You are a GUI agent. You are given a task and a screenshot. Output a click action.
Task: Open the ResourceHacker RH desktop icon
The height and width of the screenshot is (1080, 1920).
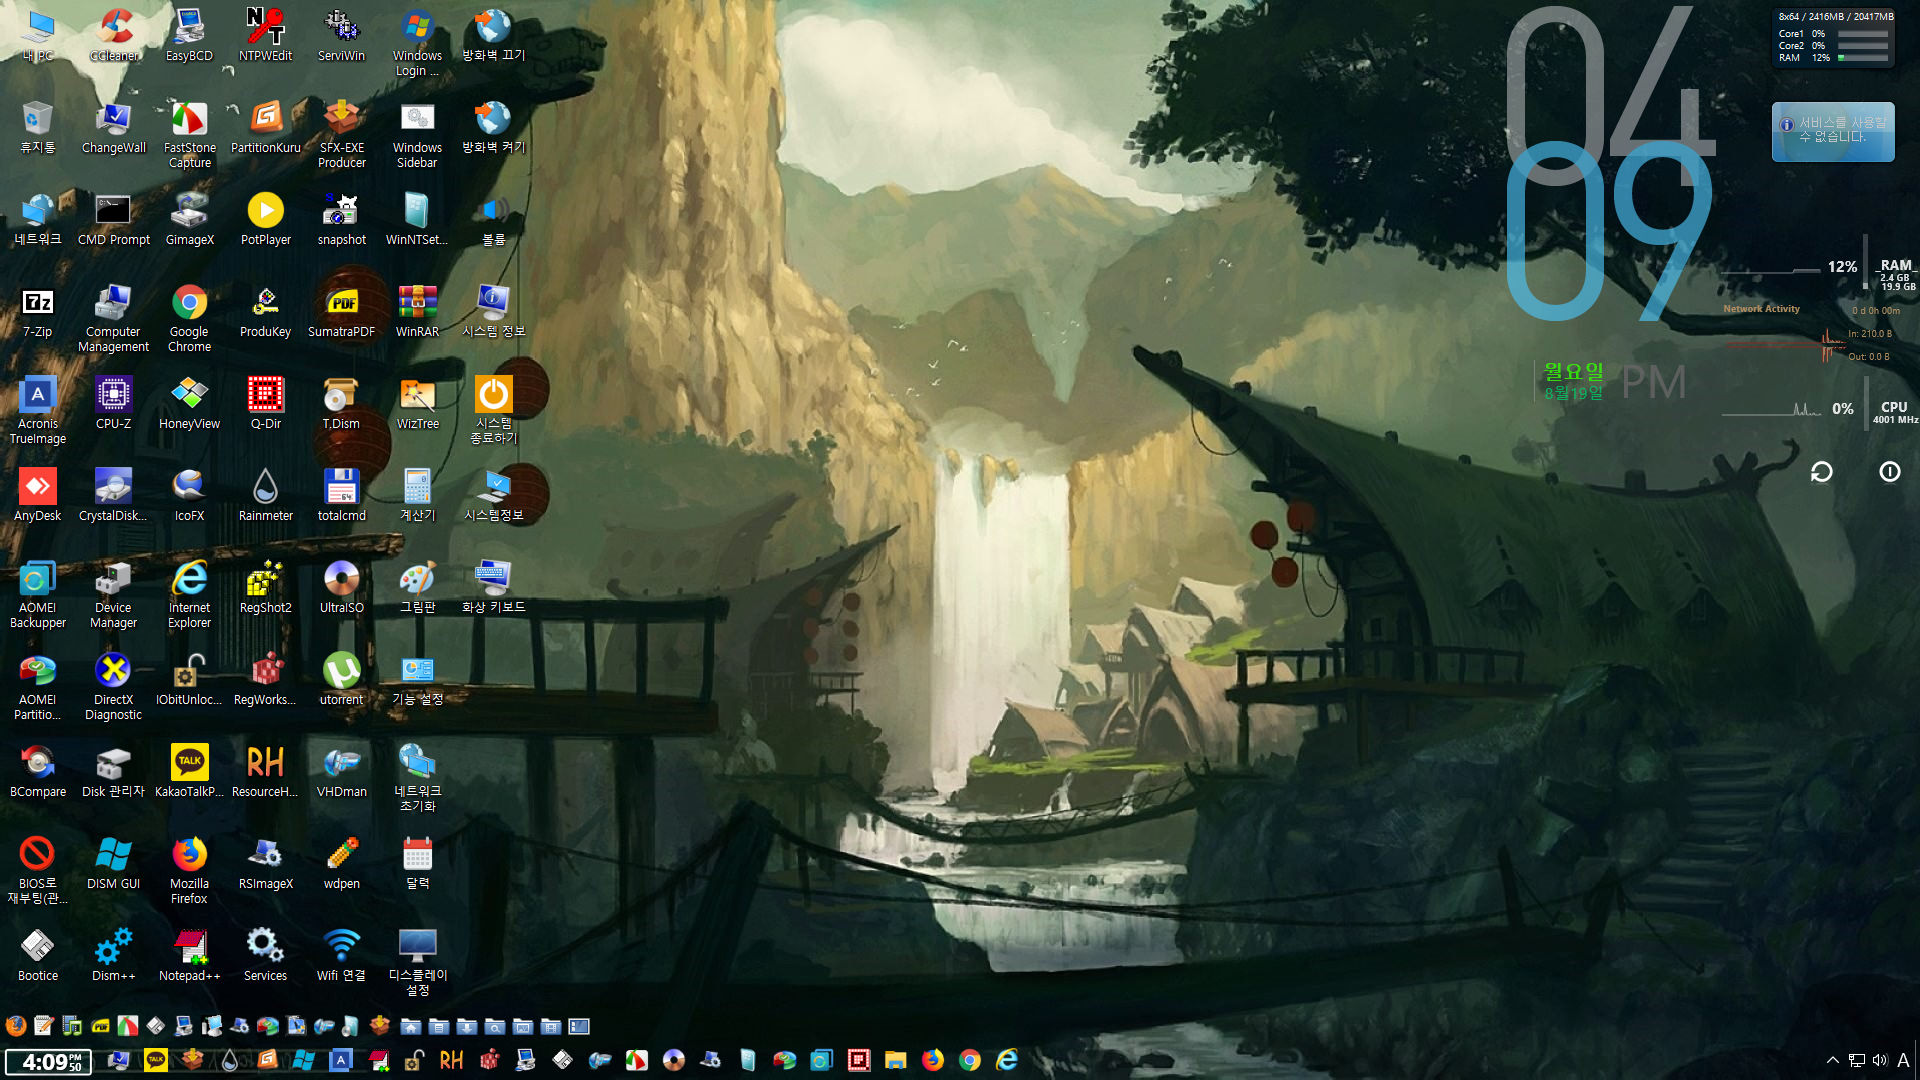(x=265, y=771)
